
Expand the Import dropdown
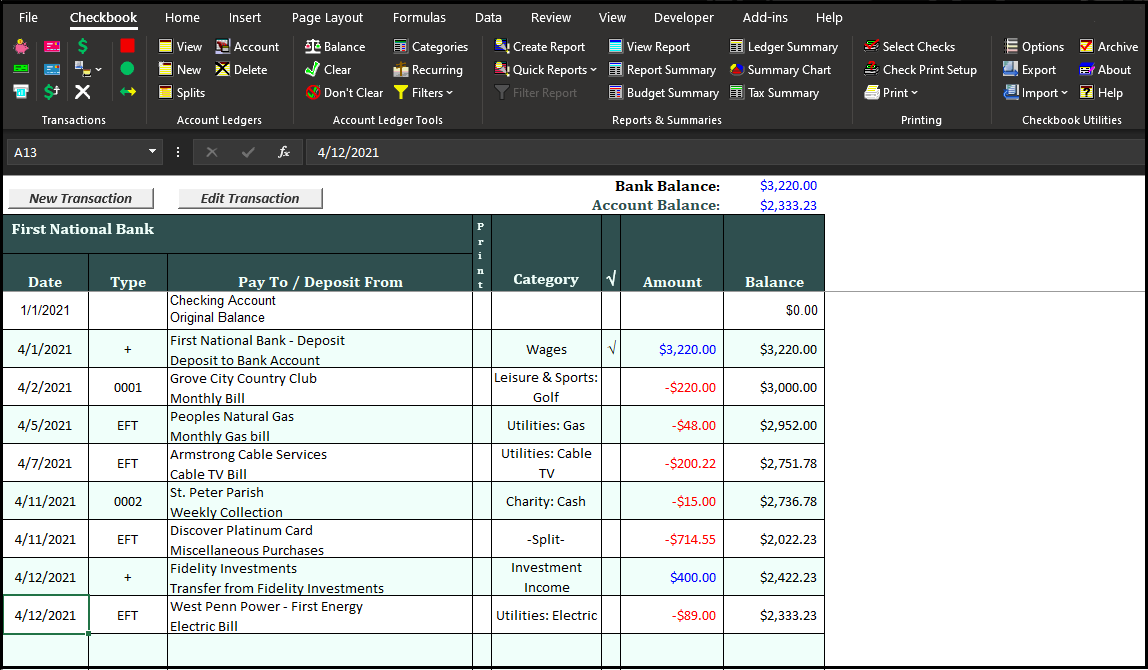(x=1036, y=92)
